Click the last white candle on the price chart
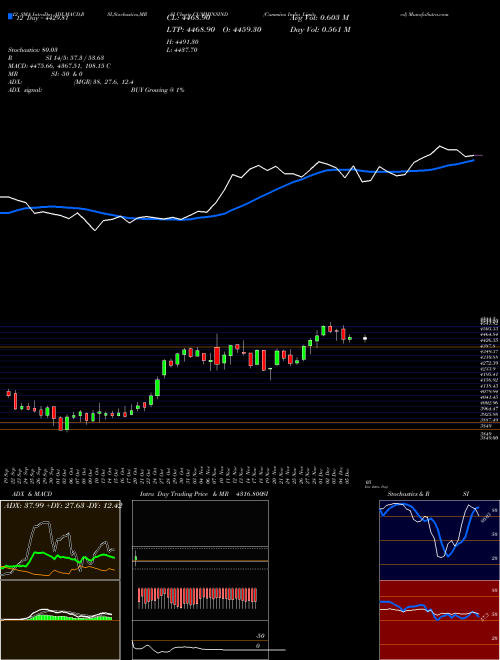Viewport: 500px width, 660px height. click(365, 338)
